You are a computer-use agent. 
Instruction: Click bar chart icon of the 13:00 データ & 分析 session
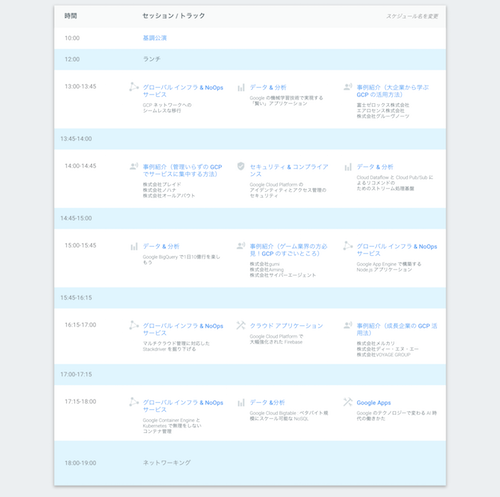(241, 88)
